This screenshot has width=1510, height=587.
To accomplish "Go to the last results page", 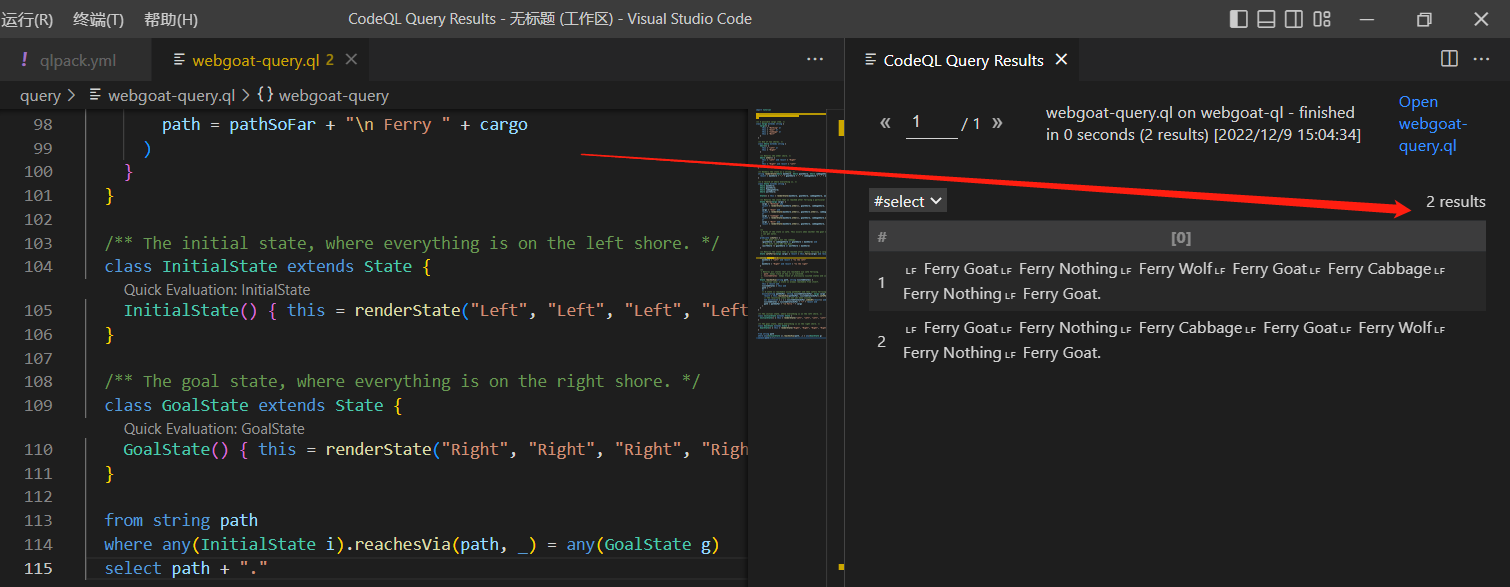I will point(997,123).
